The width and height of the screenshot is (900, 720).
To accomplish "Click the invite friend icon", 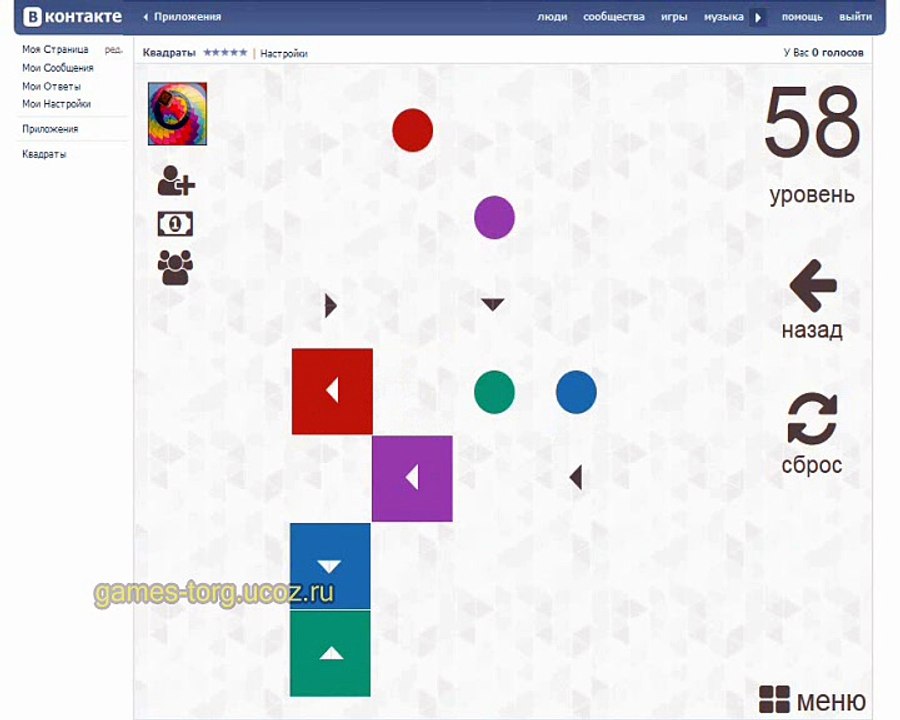I will (176, 181).
